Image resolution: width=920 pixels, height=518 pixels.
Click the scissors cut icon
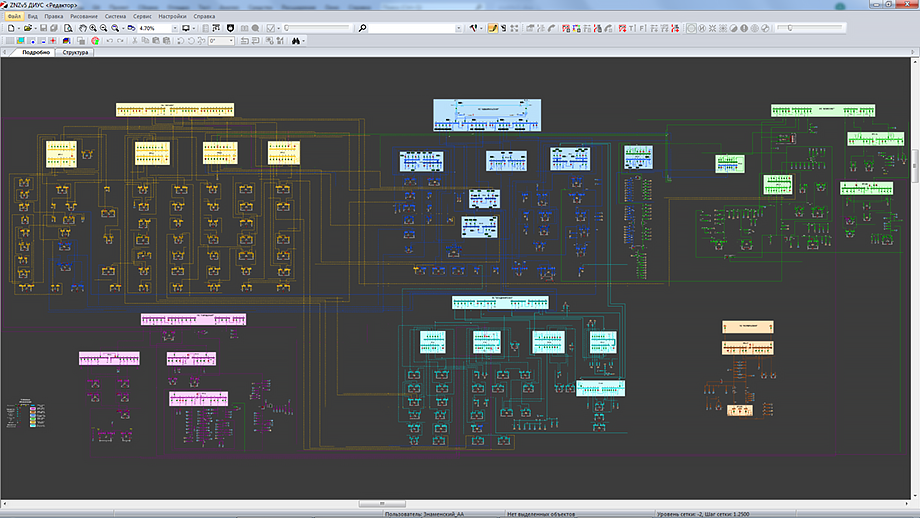(x=133, y=41)
